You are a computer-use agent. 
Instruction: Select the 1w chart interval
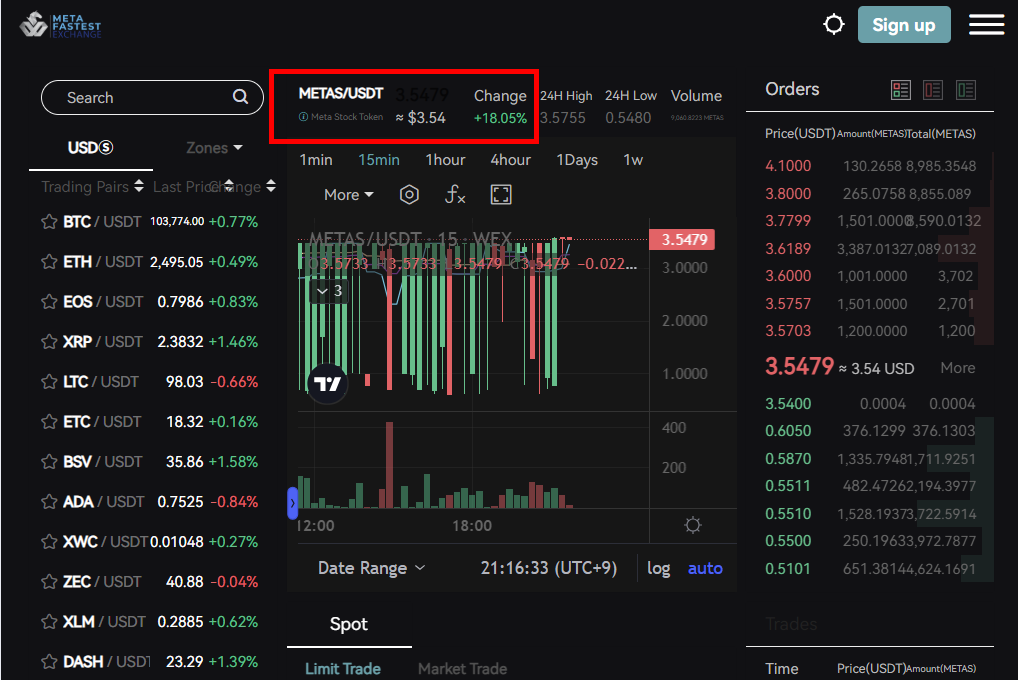pyautogui.click(x=633, y=160)
